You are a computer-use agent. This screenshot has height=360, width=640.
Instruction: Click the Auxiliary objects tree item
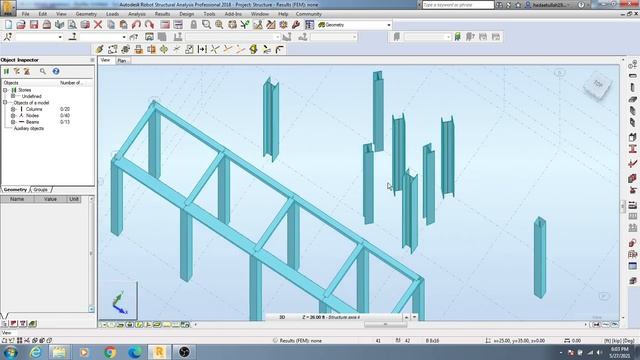tap(29, 129)
